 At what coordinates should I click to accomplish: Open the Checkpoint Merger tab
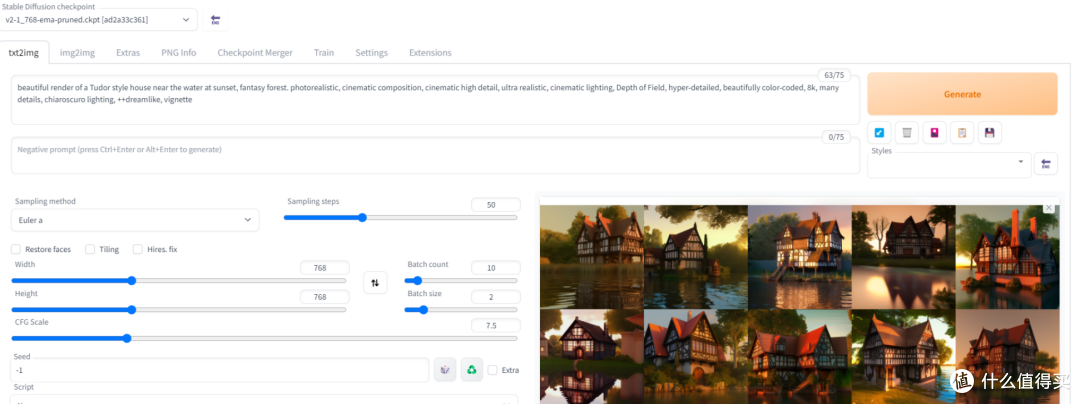click(x=255, y=52)
